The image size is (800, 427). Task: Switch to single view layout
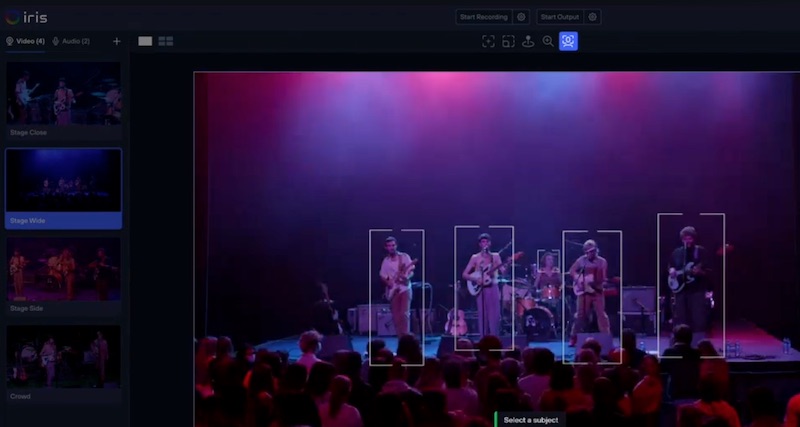coord(145,41)
